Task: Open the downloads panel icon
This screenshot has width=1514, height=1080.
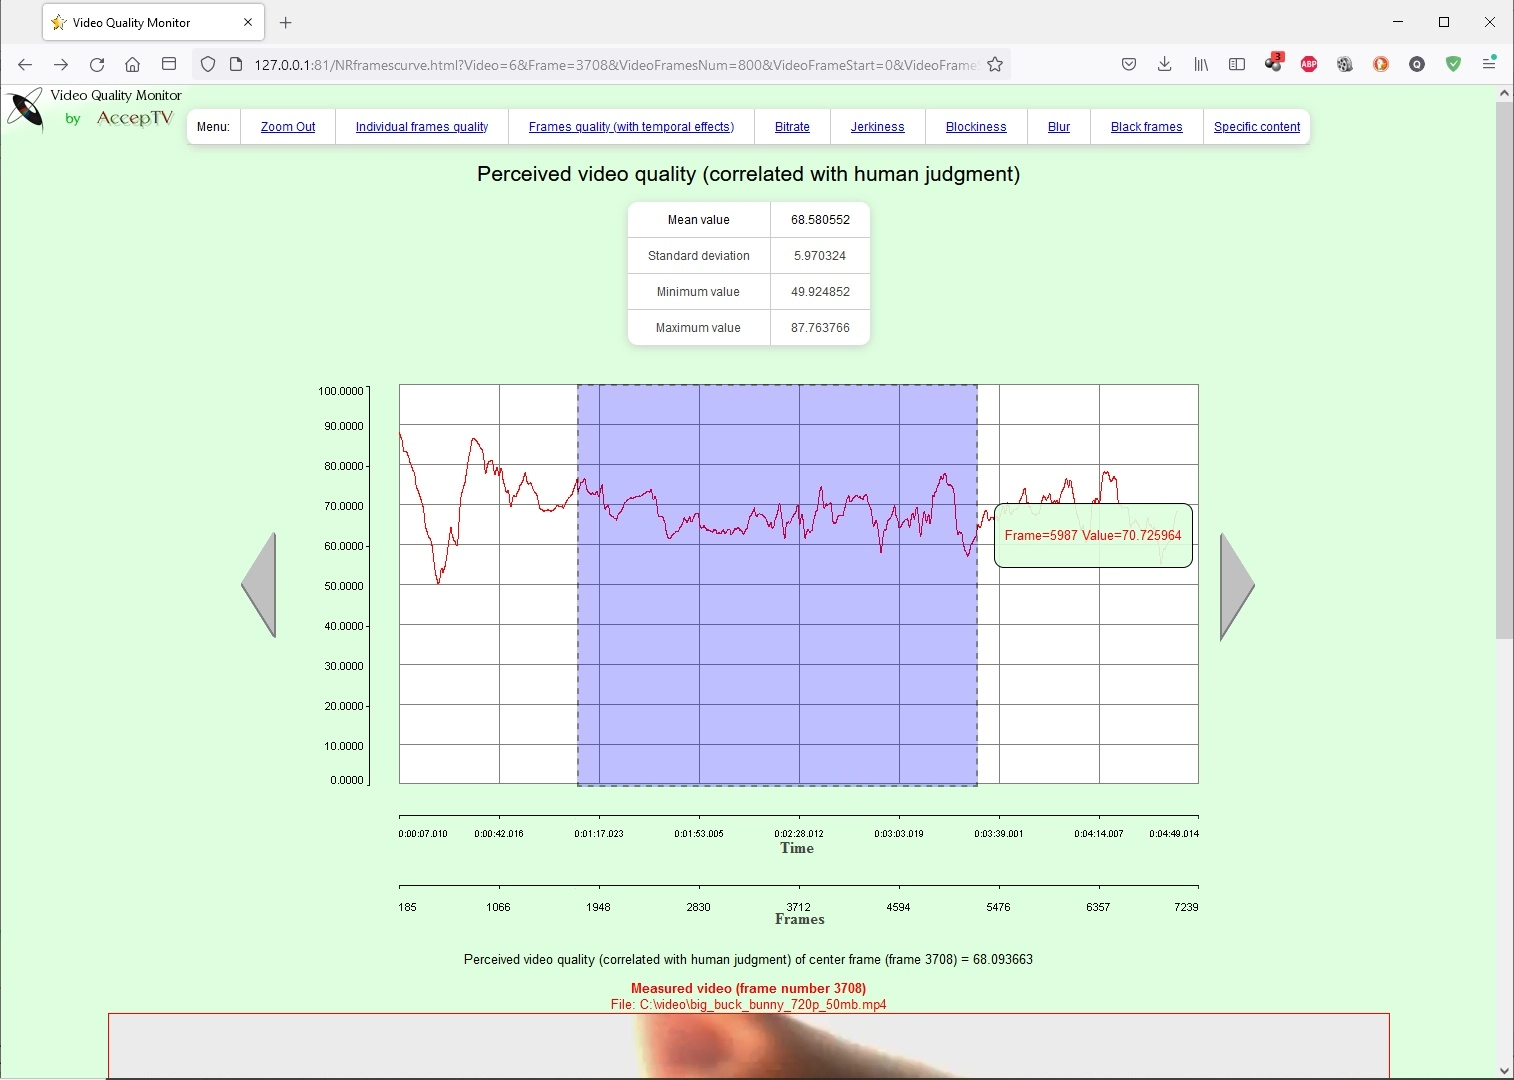Action: pyautogui.click(x=1165, y=64)
